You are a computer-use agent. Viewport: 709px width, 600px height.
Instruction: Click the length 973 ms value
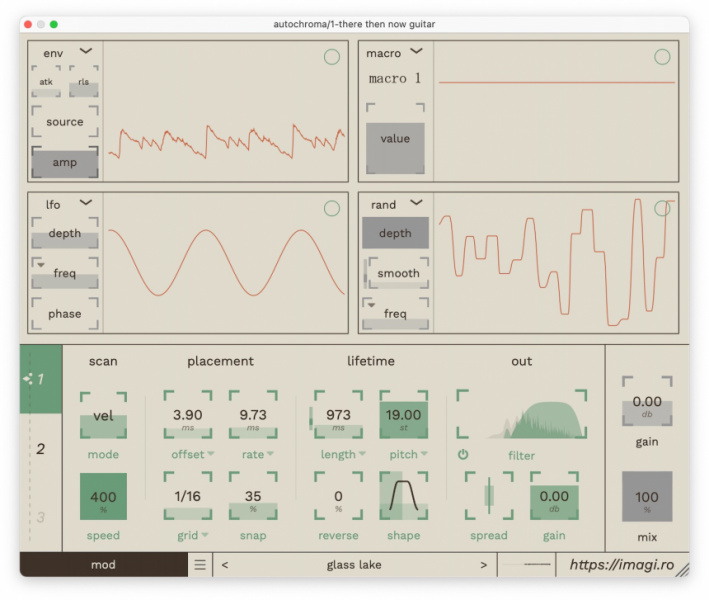coord(338,415)
